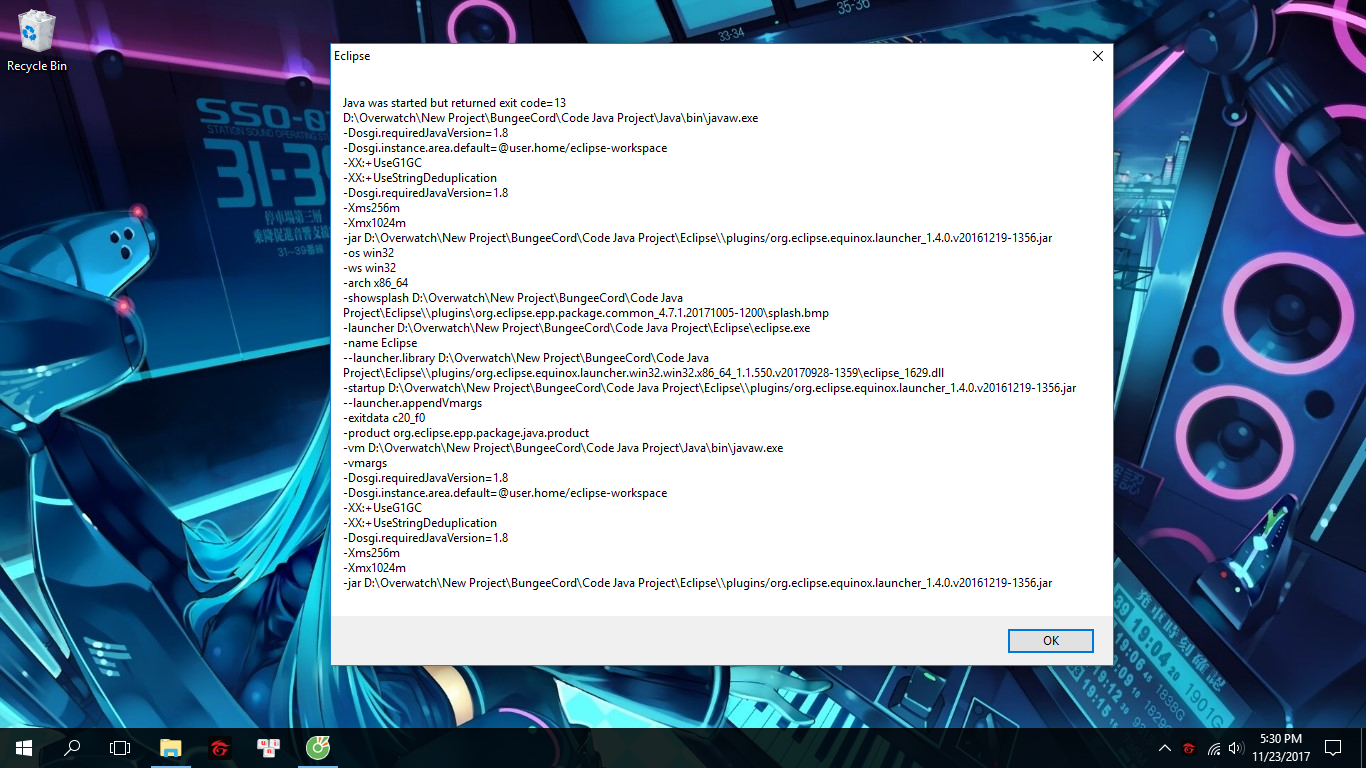
Task: Click the "-exitdata c20_f0" line
Action: click(x=383, y=418)
